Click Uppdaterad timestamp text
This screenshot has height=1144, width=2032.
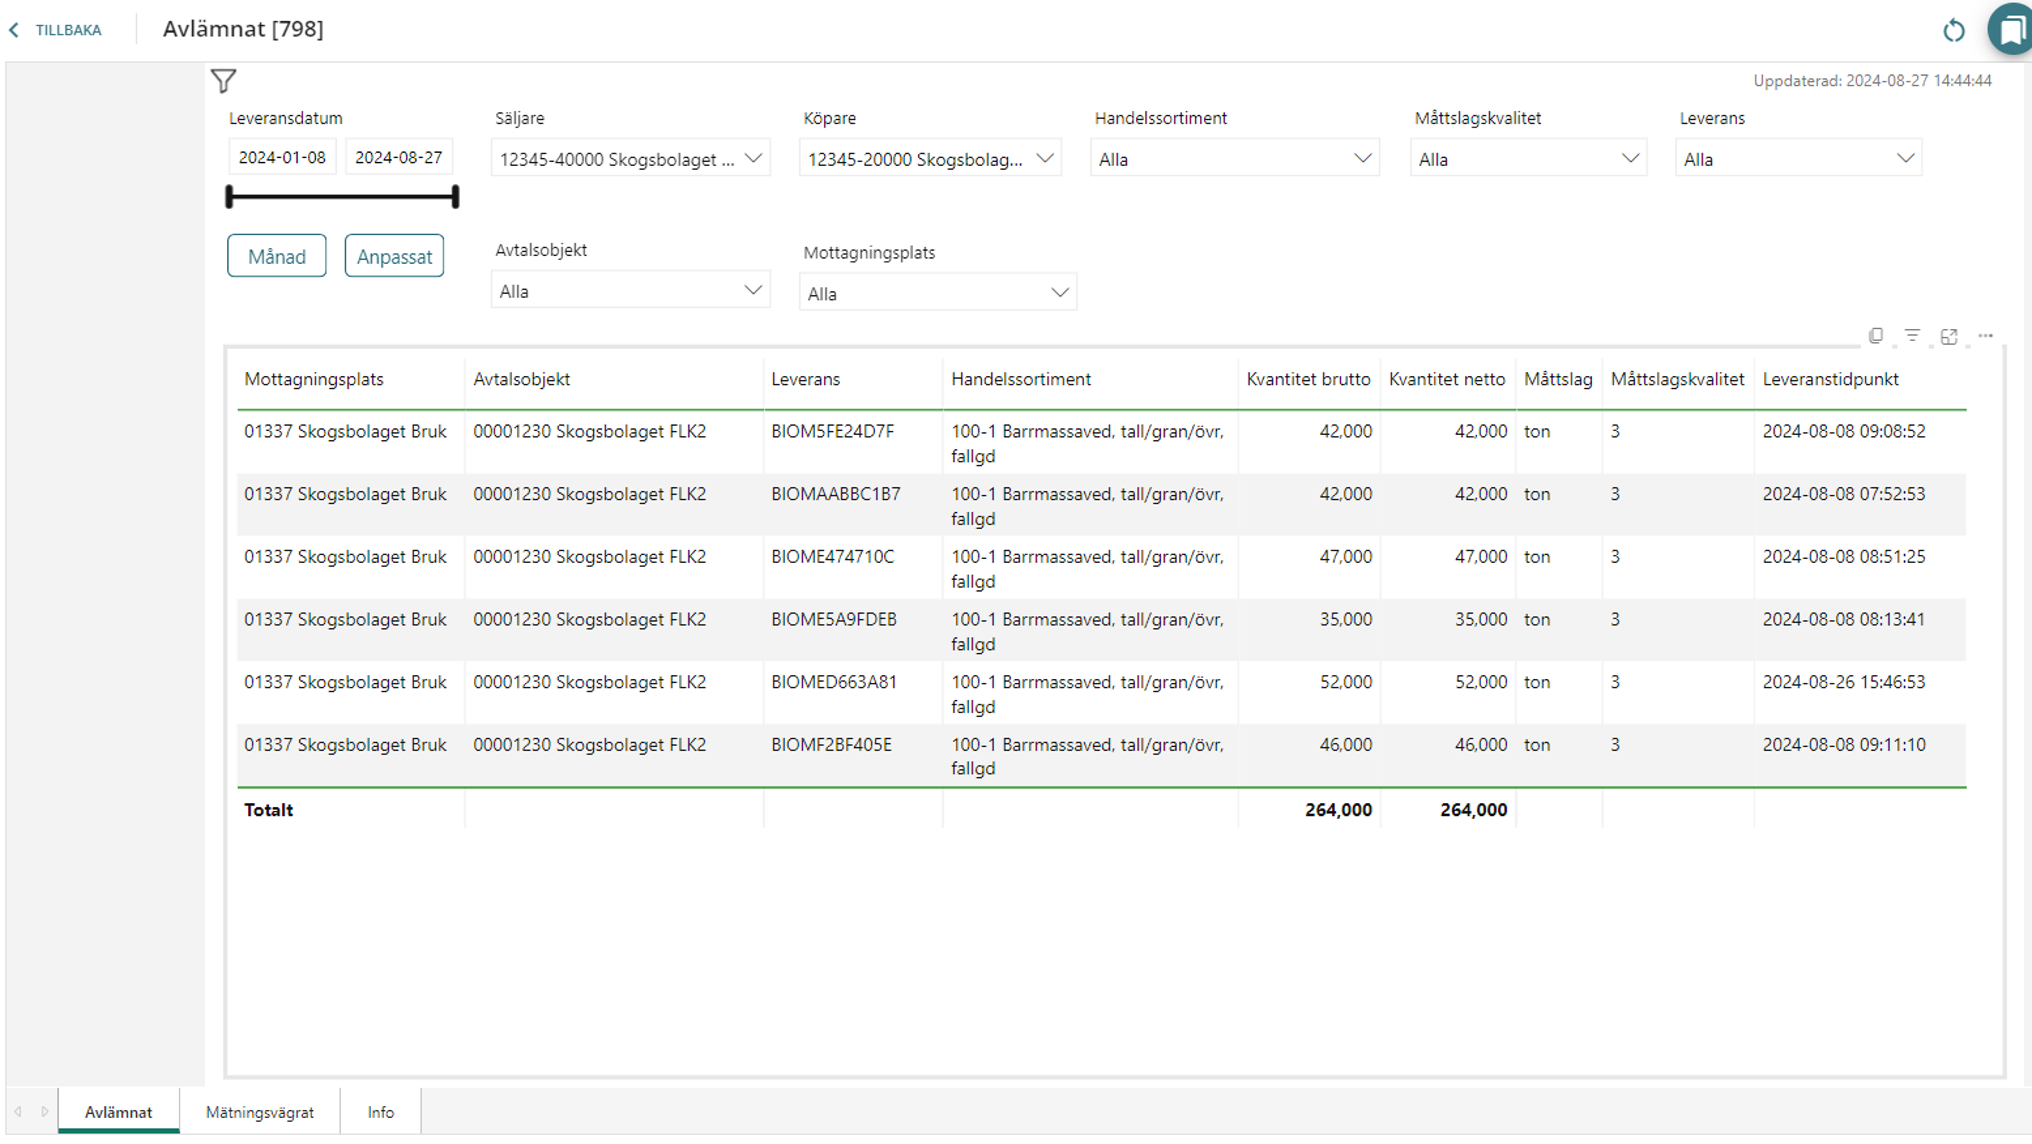(x=1872, y=81)
